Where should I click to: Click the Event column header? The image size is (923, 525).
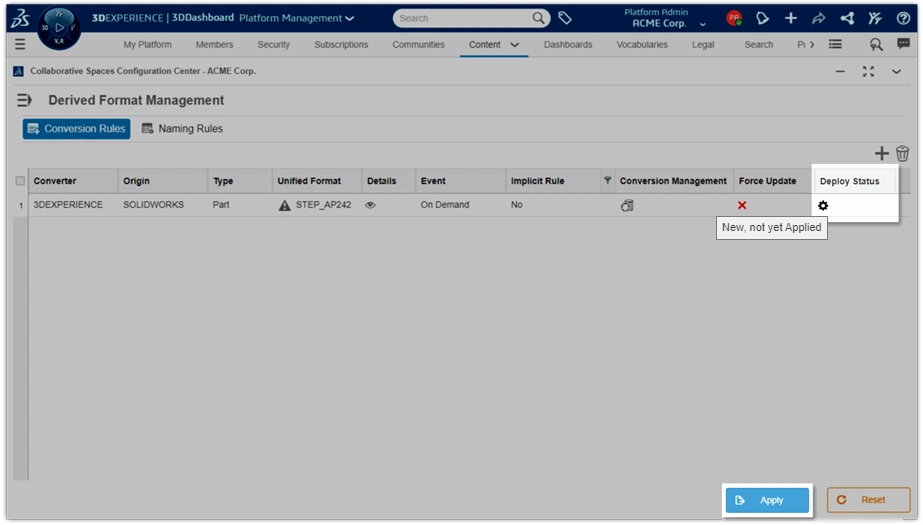pyautogui.click(x=460, y=181)
